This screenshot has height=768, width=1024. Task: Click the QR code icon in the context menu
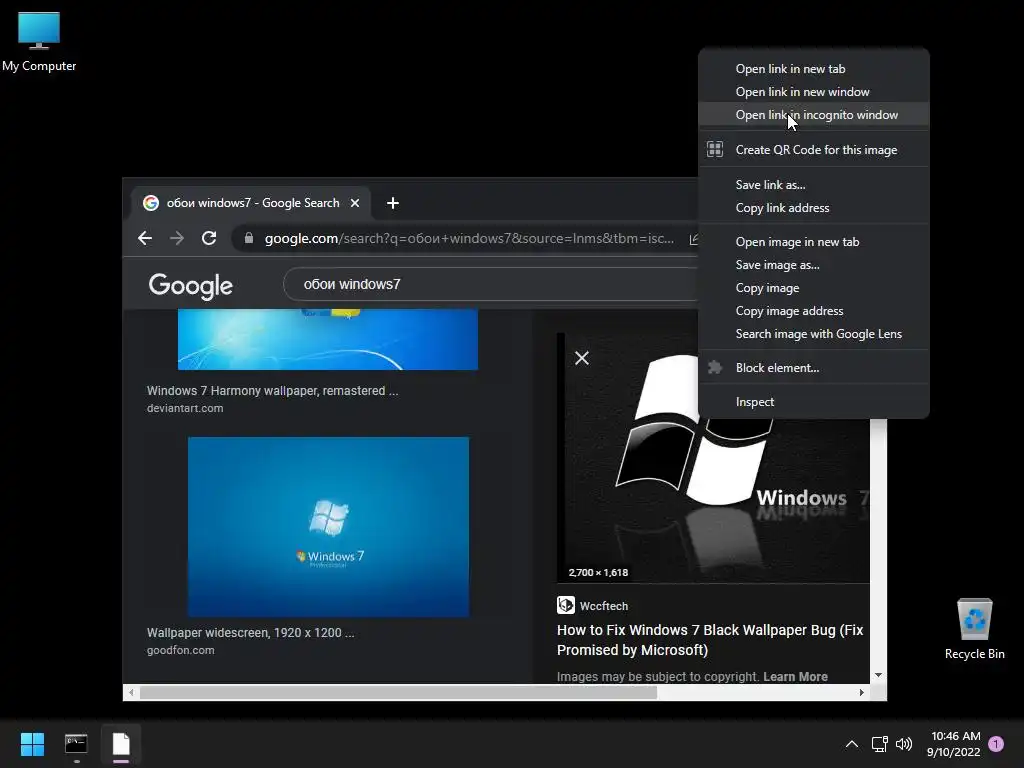click(x=715, y=150)
